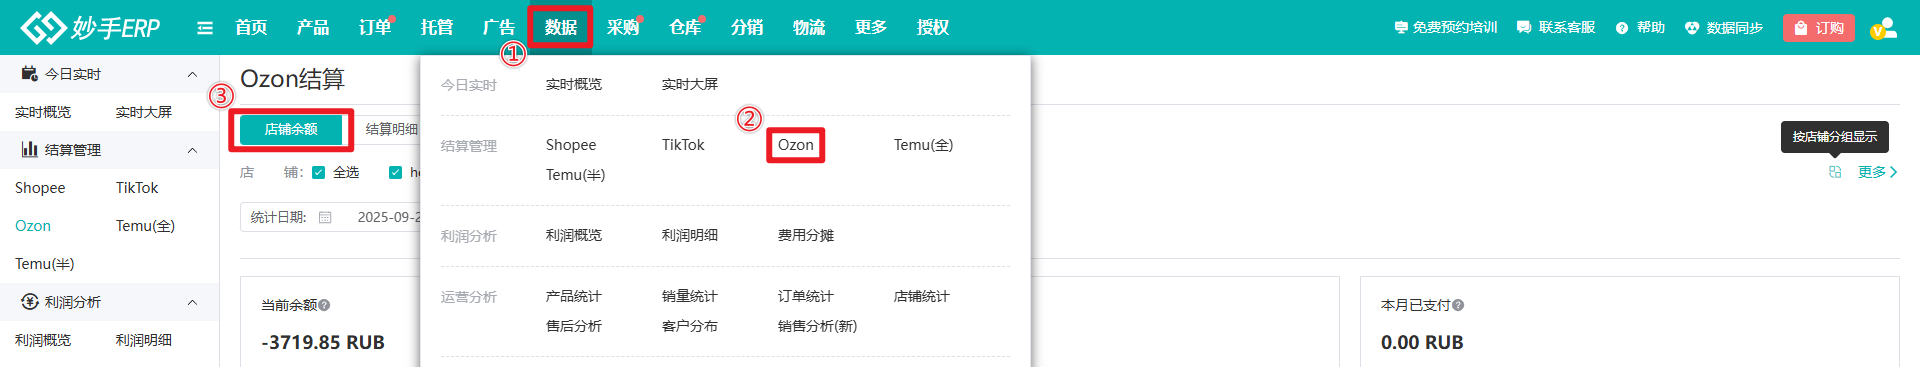
Task: Select Shopee in dropdown menu
Action: click(571, 145)
